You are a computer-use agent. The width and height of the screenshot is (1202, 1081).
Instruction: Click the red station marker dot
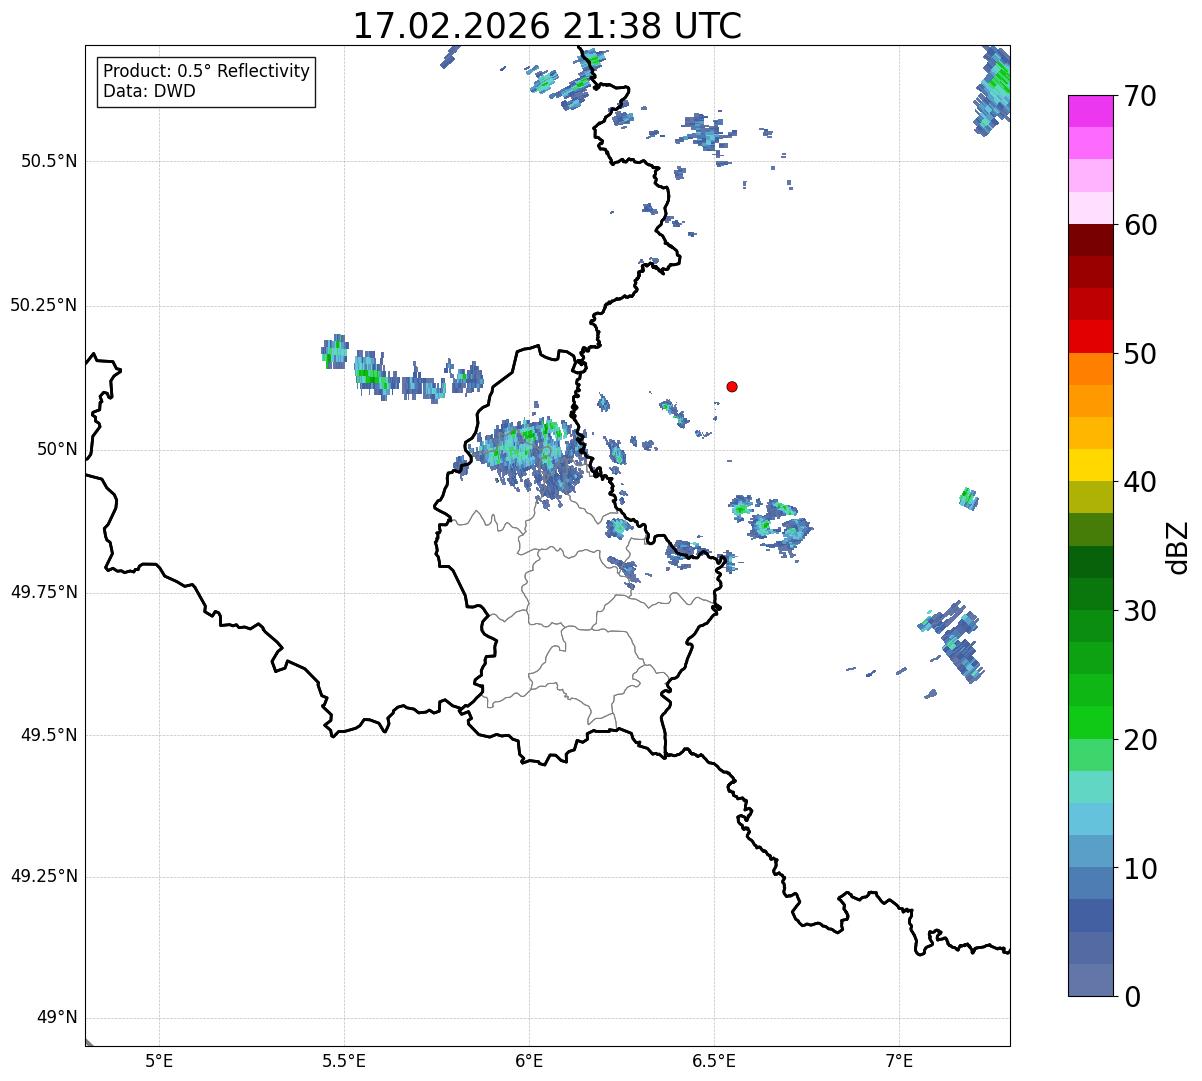(x=732, y=386)
